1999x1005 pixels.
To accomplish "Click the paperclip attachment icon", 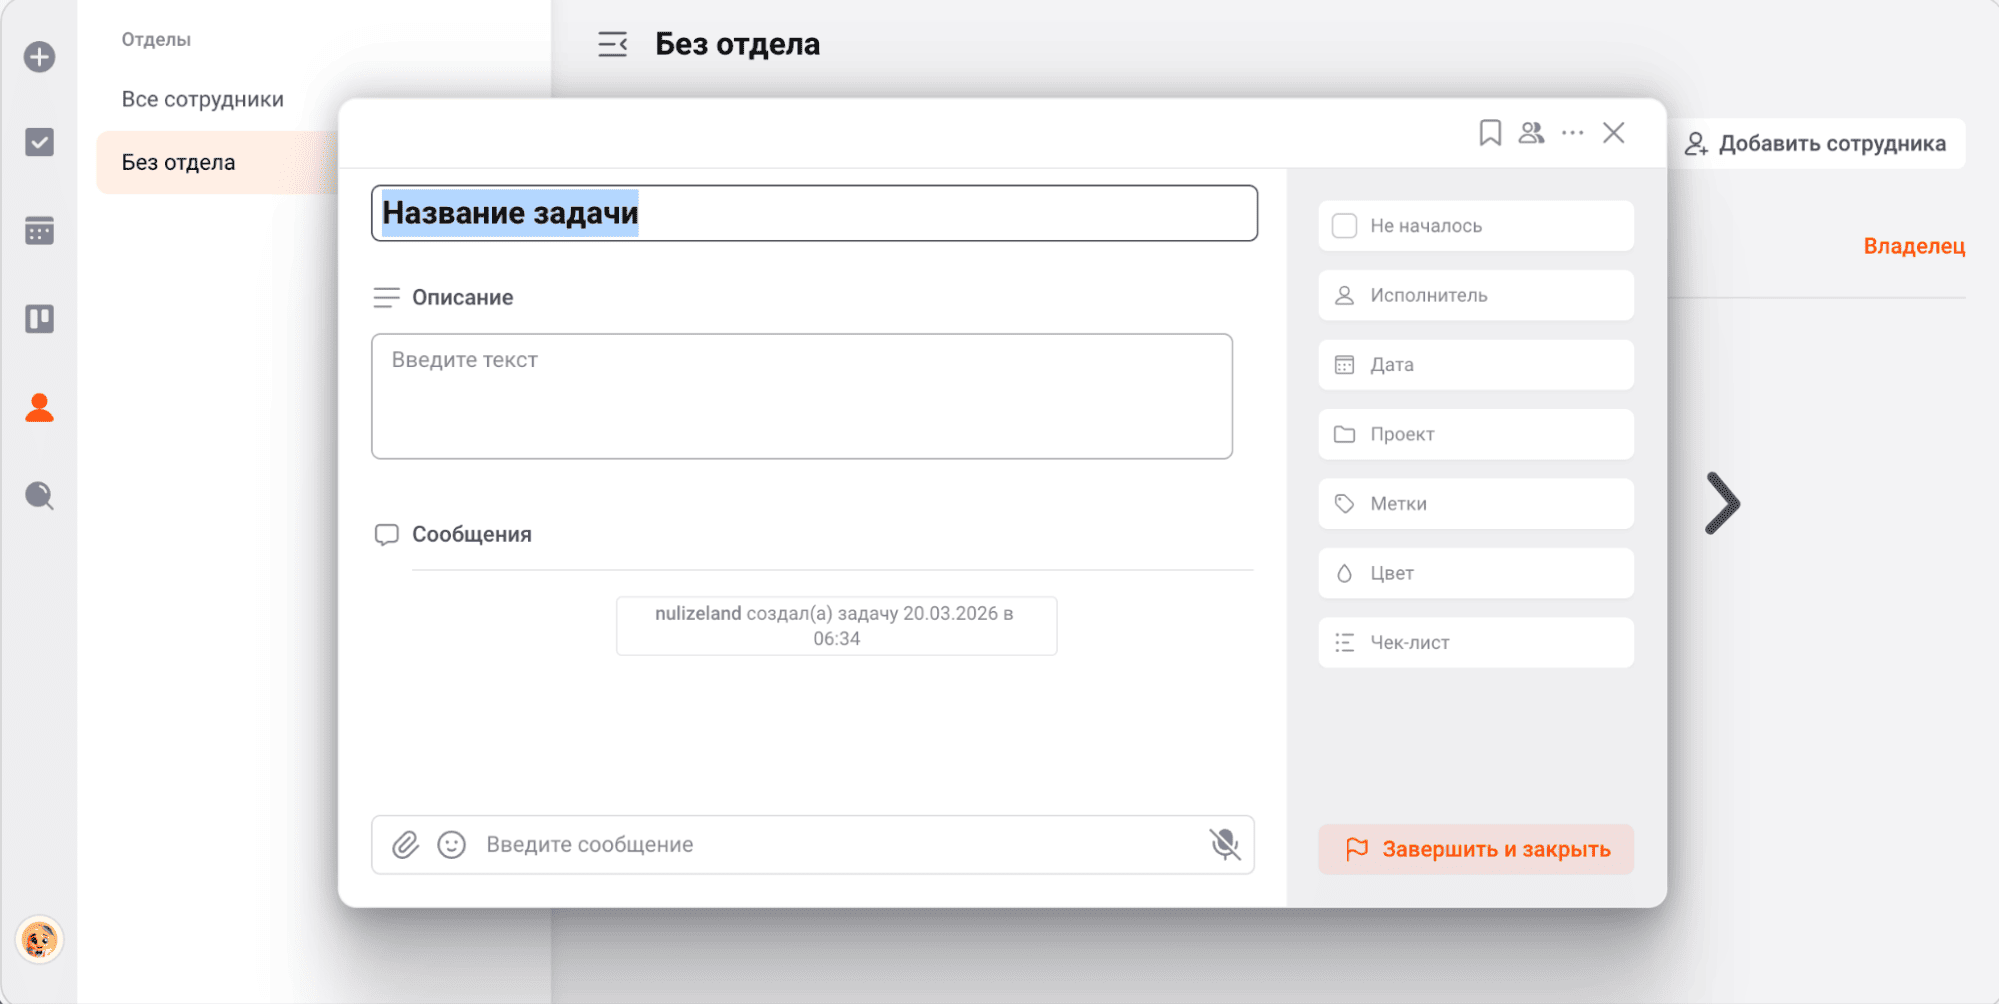I will [x=405, y=845].
